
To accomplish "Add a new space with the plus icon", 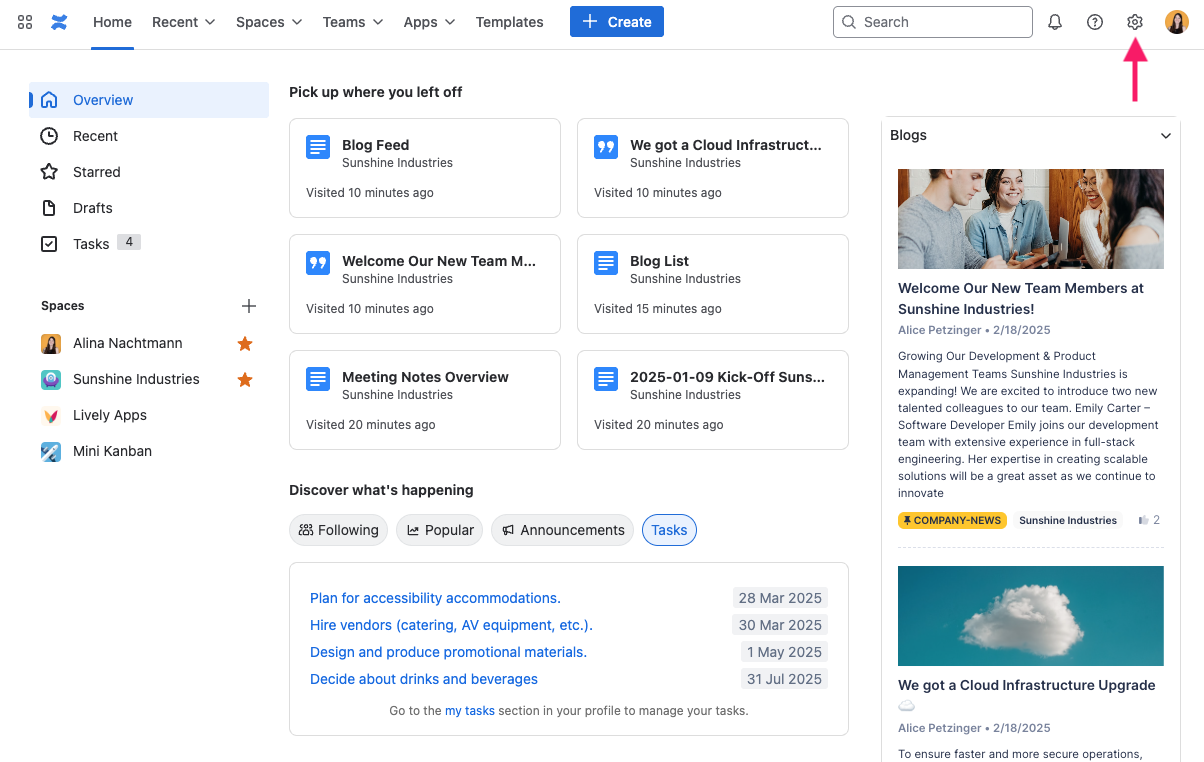I will (x=248, y=306).
